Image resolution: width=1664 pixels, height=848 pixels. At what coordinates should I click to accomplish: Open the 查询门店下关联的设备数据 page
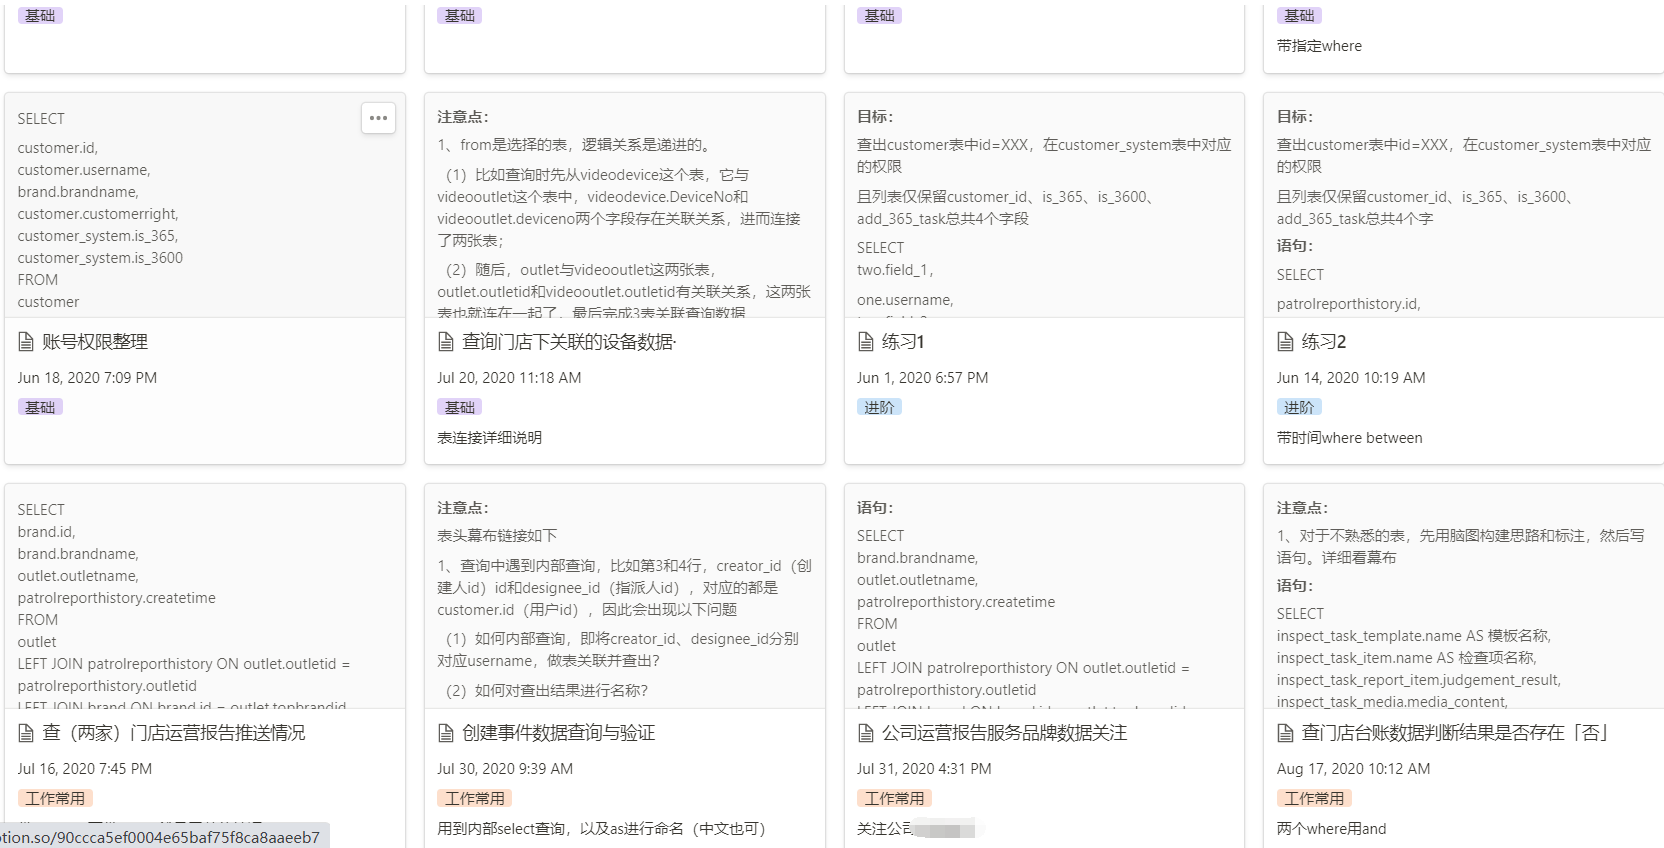click(569, 342)
